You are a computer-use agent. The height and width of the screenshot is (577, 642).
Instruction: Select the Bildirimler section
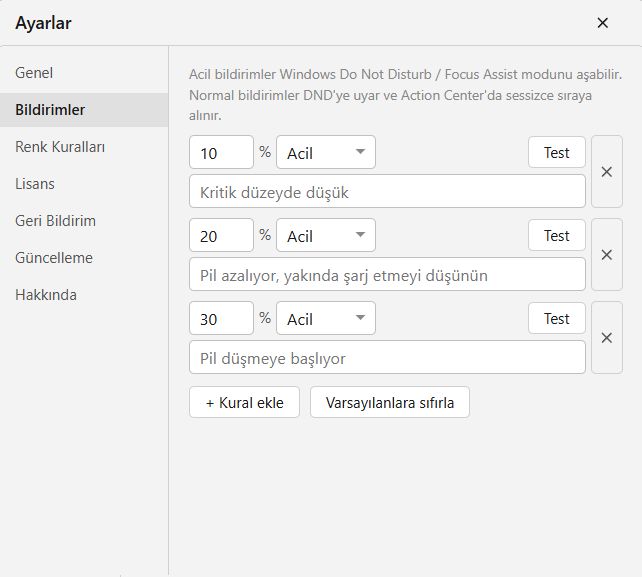[x=84, y=110]
